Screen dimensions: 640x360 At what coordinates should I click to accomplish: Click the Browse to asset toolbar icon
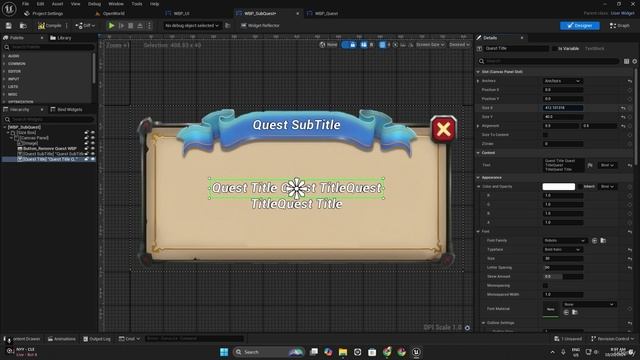[23, 26]
